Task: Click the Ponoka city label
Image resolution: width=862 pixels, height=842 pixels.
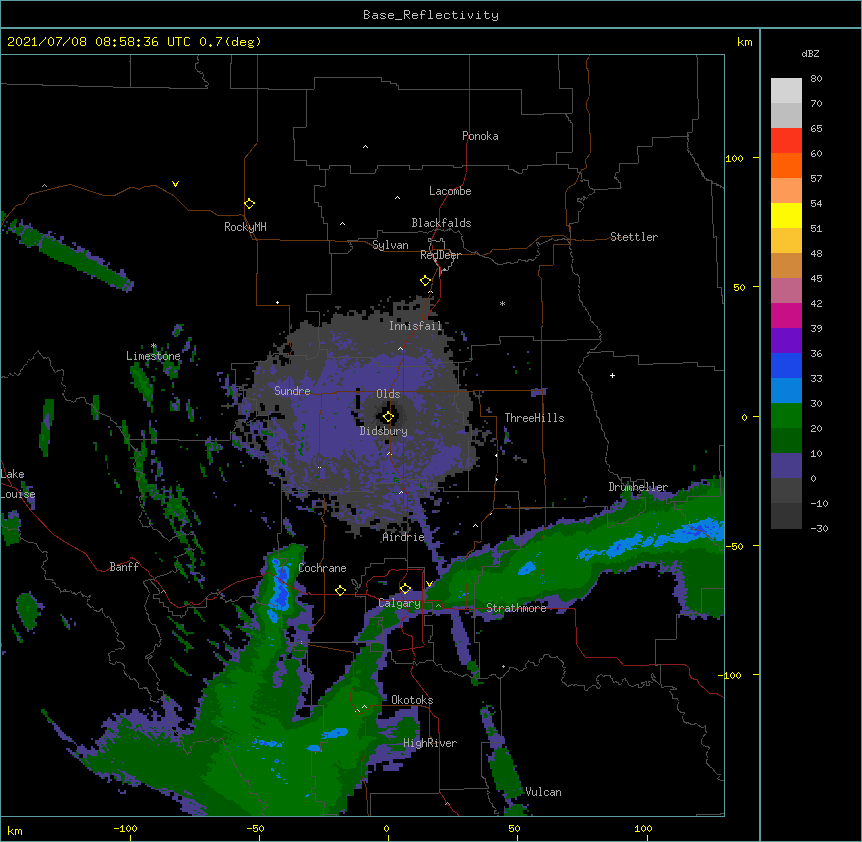Action: [x=480, y=136]
